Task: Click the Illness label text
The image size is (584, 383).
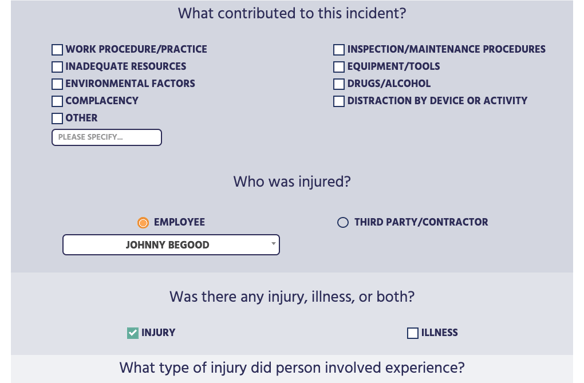Action: click(439, 332)
